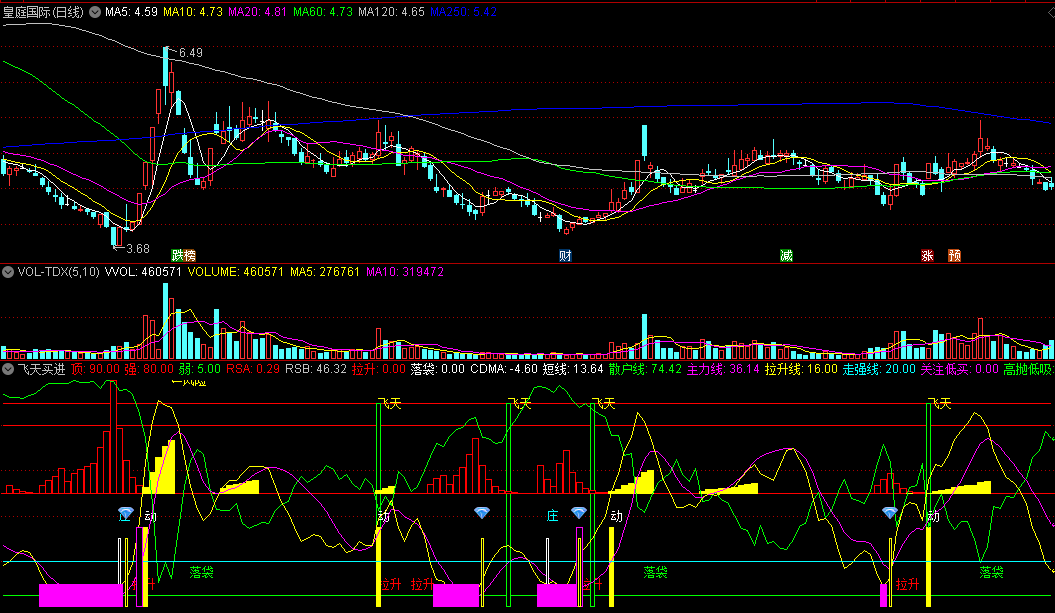Click the 皇庭国际(日线) stock title
The height and width of the screenshot is (613, 1055).
[x=44, y=12]
